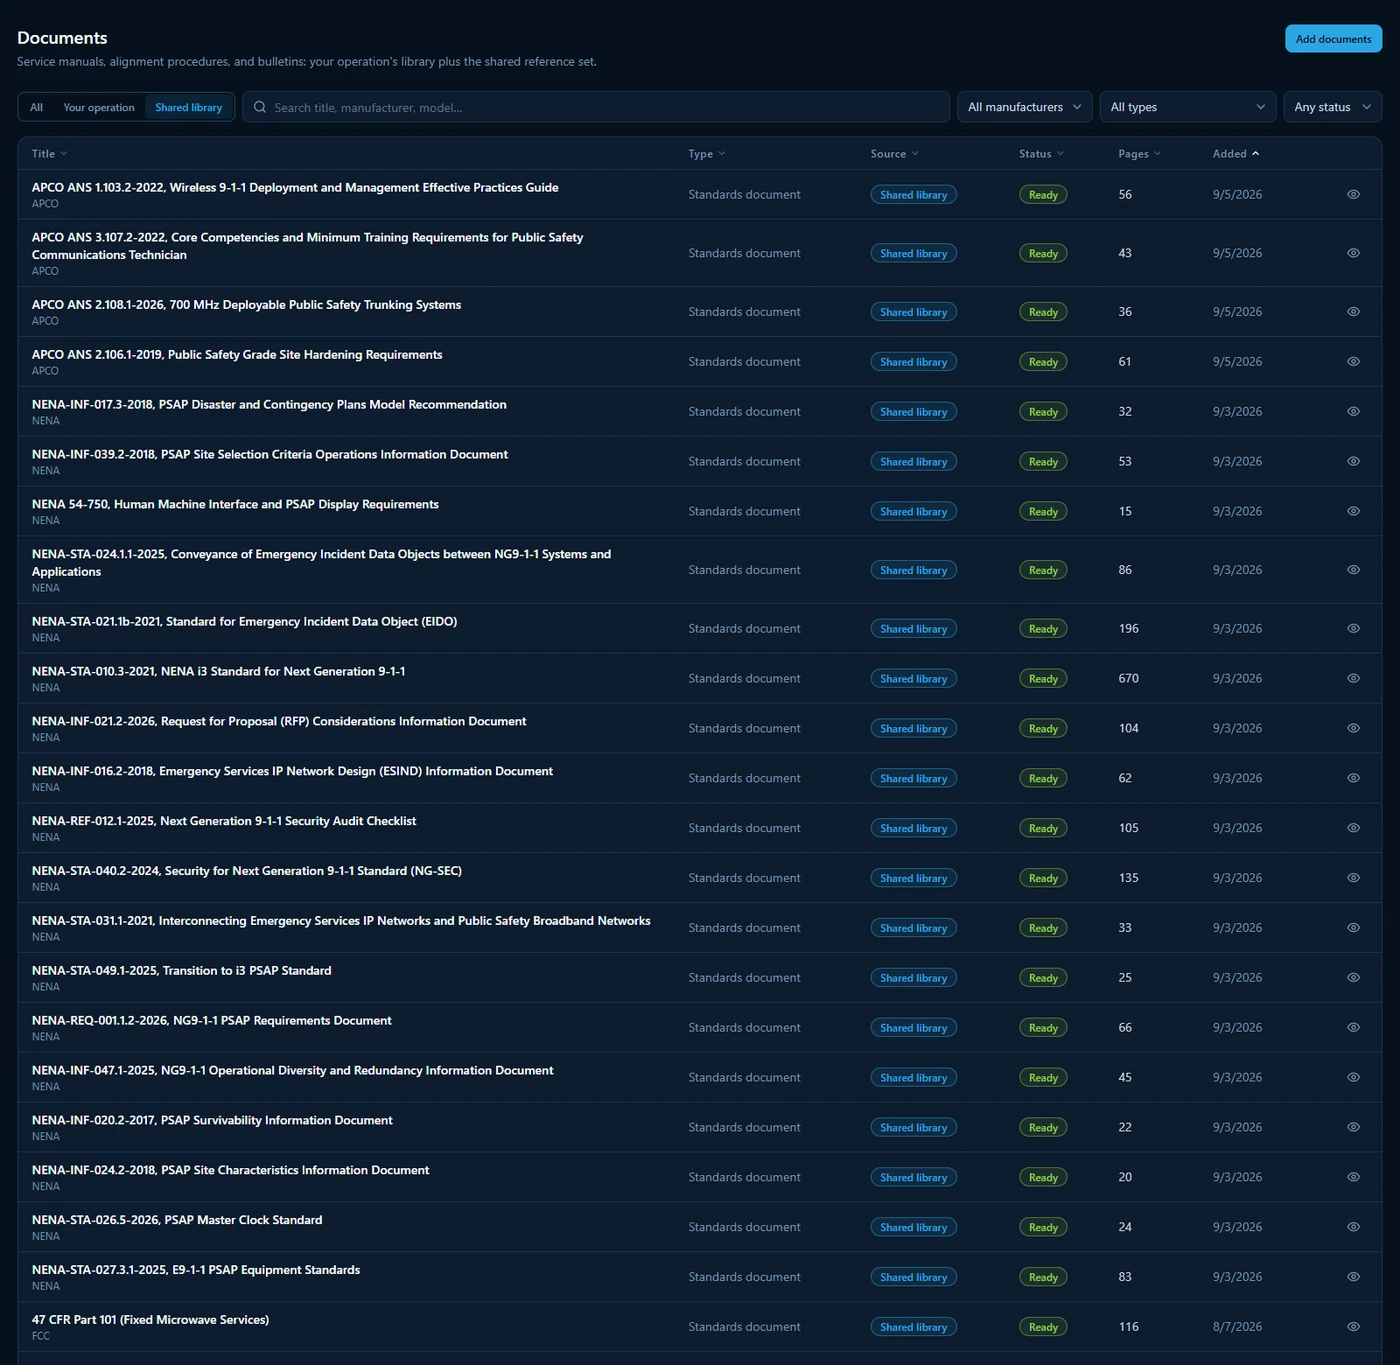1400x1365 pixels.
Task: View APCO ANS 2.106.1-2019 Site Hardening eye icon
Action: point(1353,361)
